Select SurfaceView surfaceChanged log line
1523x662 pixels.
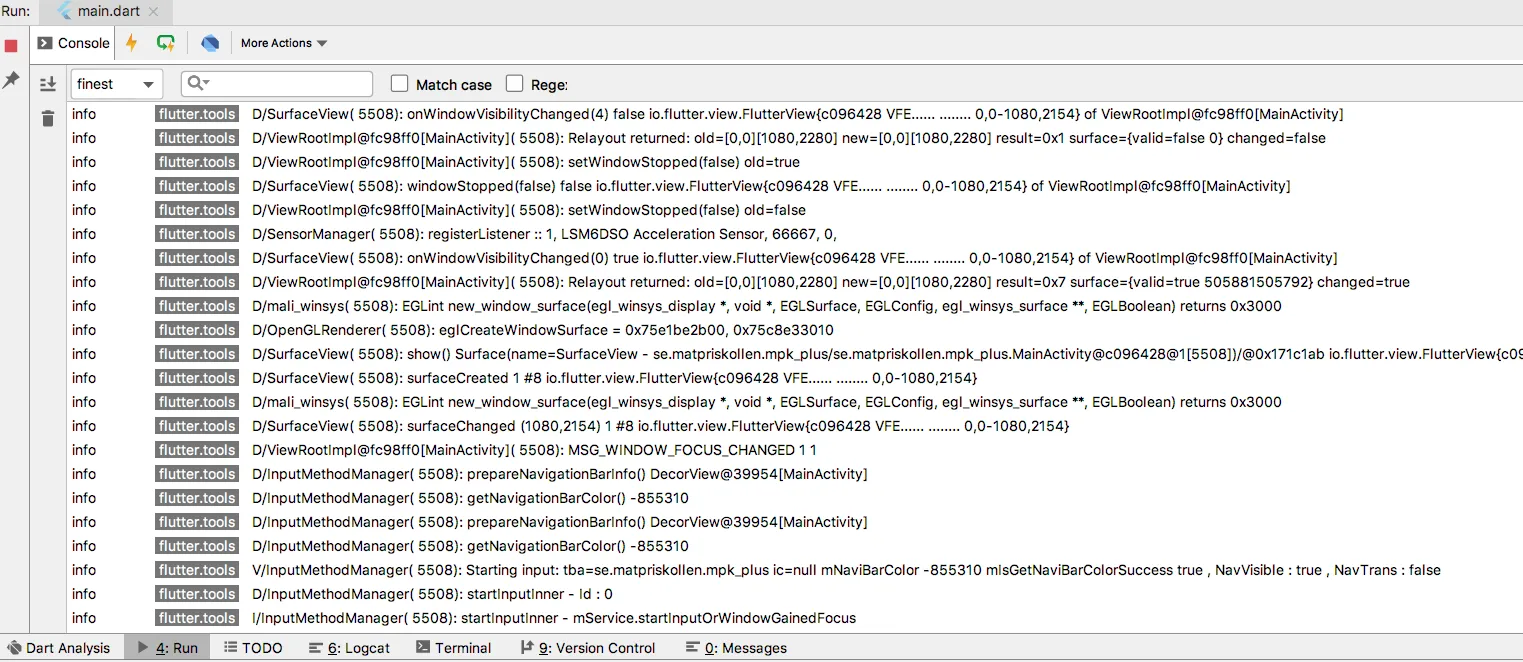pyautogui.click(x=795, y=426)
